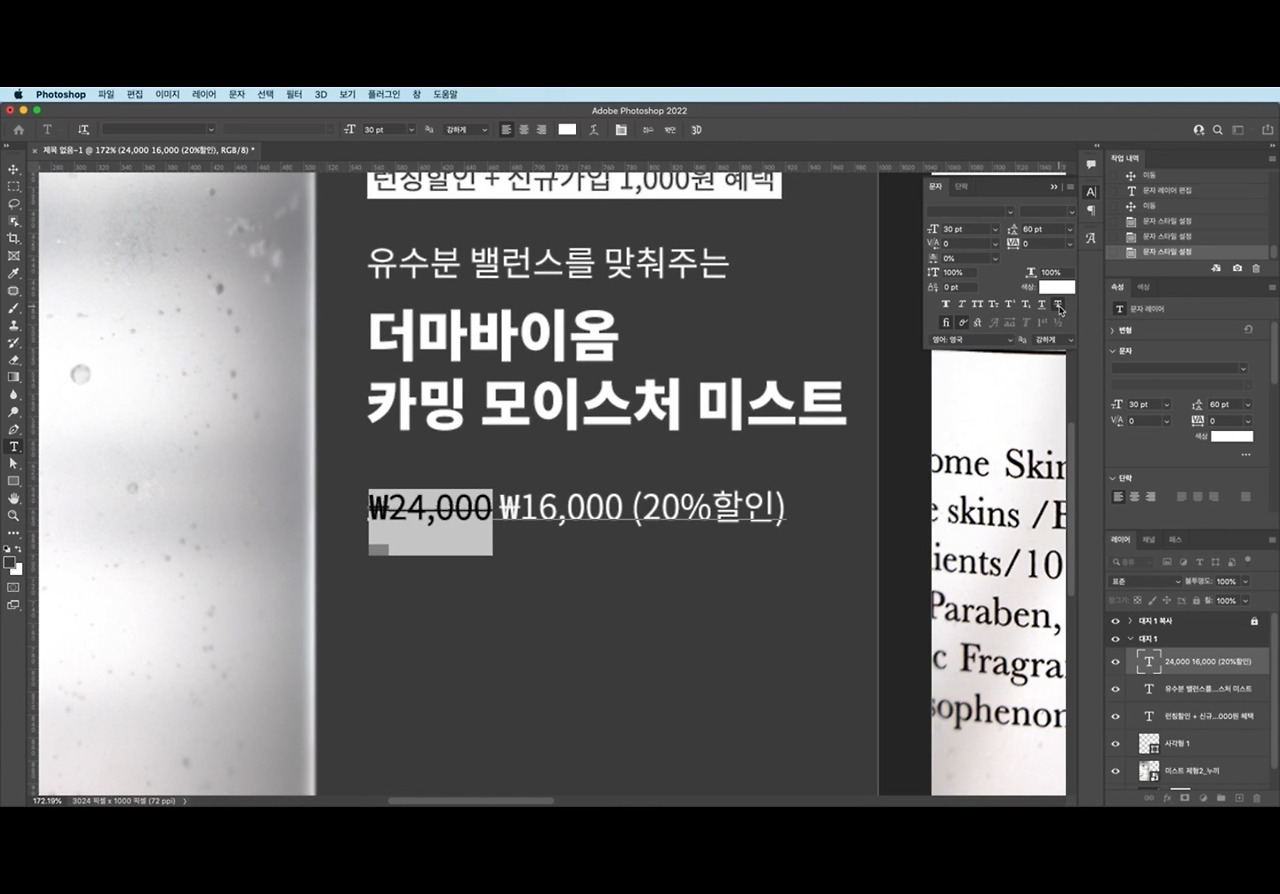Select the Pen tool
The width and height of the screenshot is (1280, 894).
point(14,429)
